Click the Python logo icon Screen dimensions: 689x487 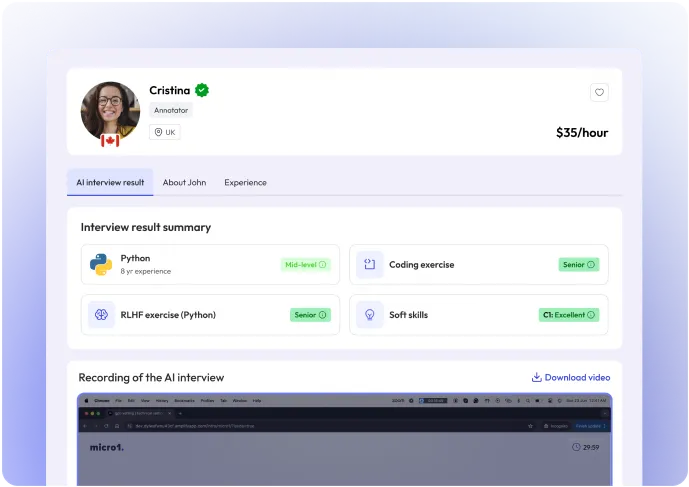click(x=101, y=265)
